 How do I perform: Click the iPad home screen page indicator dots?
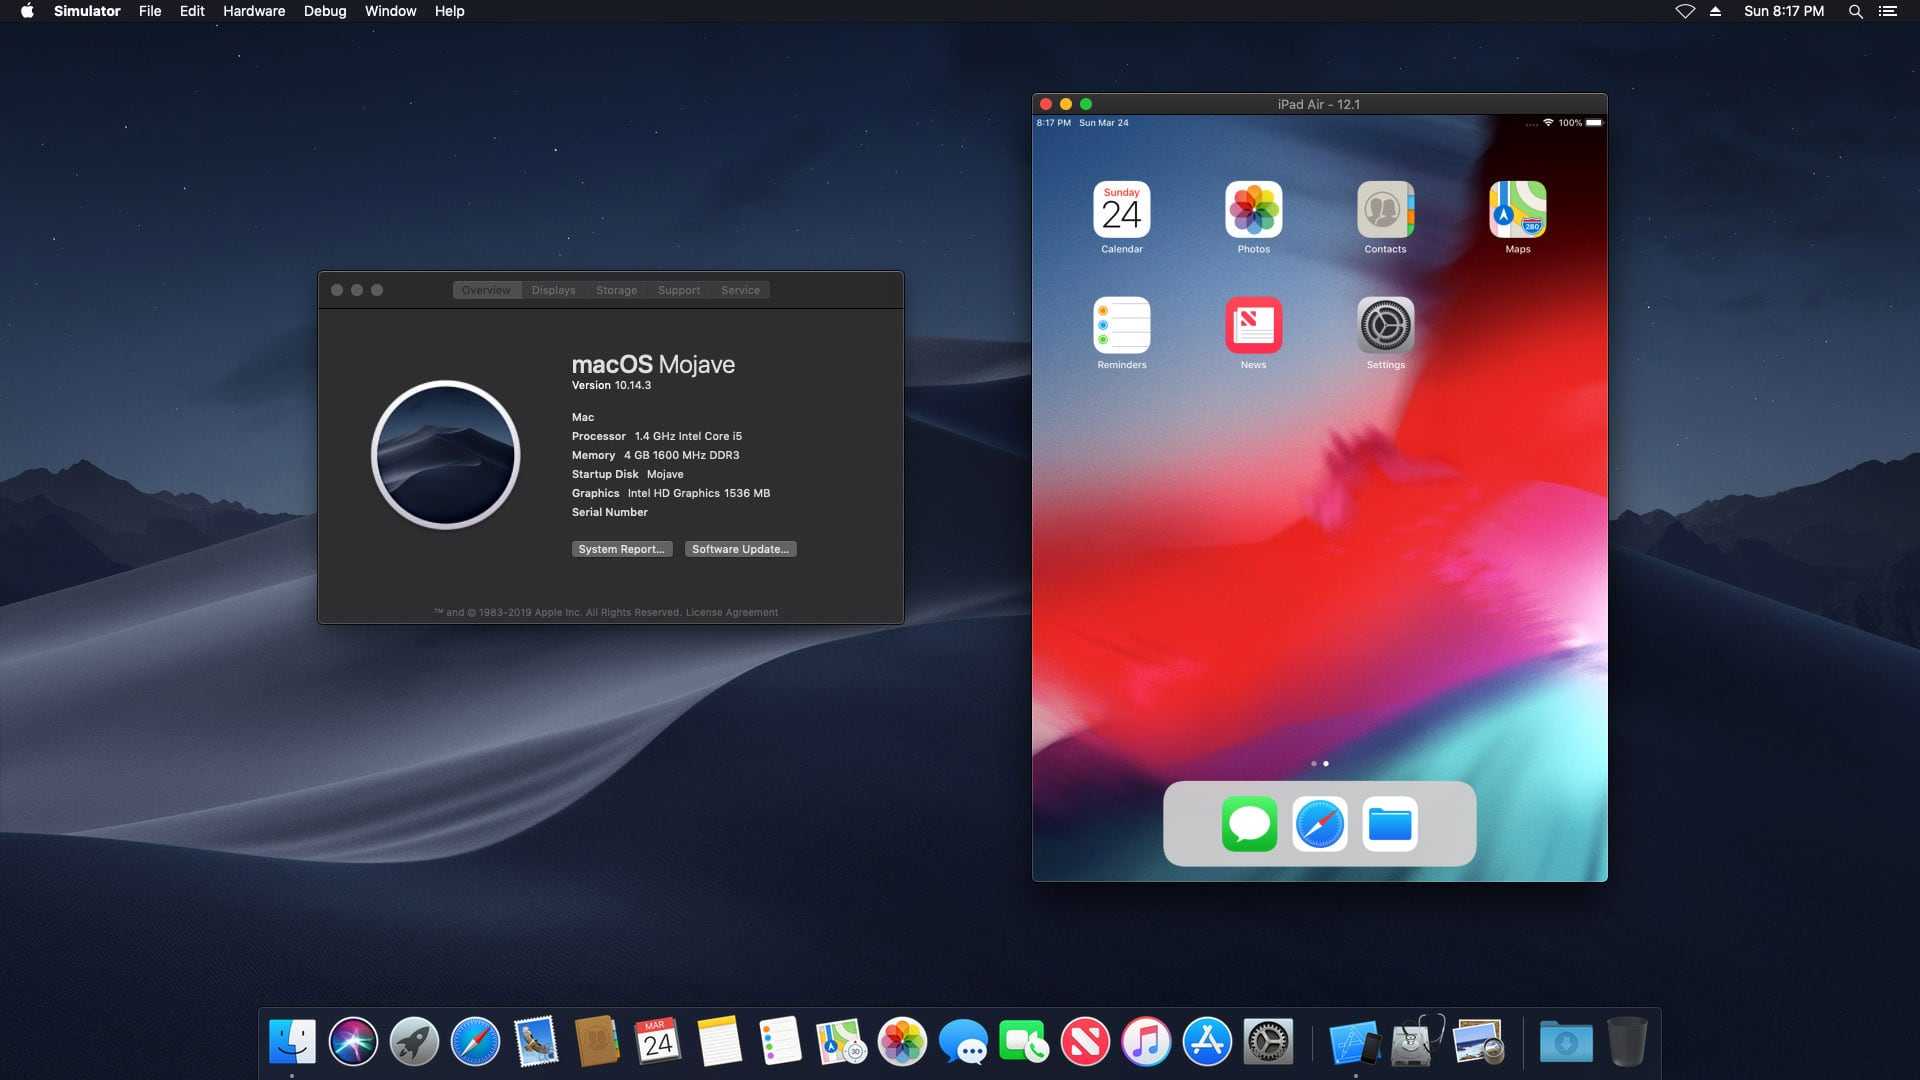pos(1319,763)
